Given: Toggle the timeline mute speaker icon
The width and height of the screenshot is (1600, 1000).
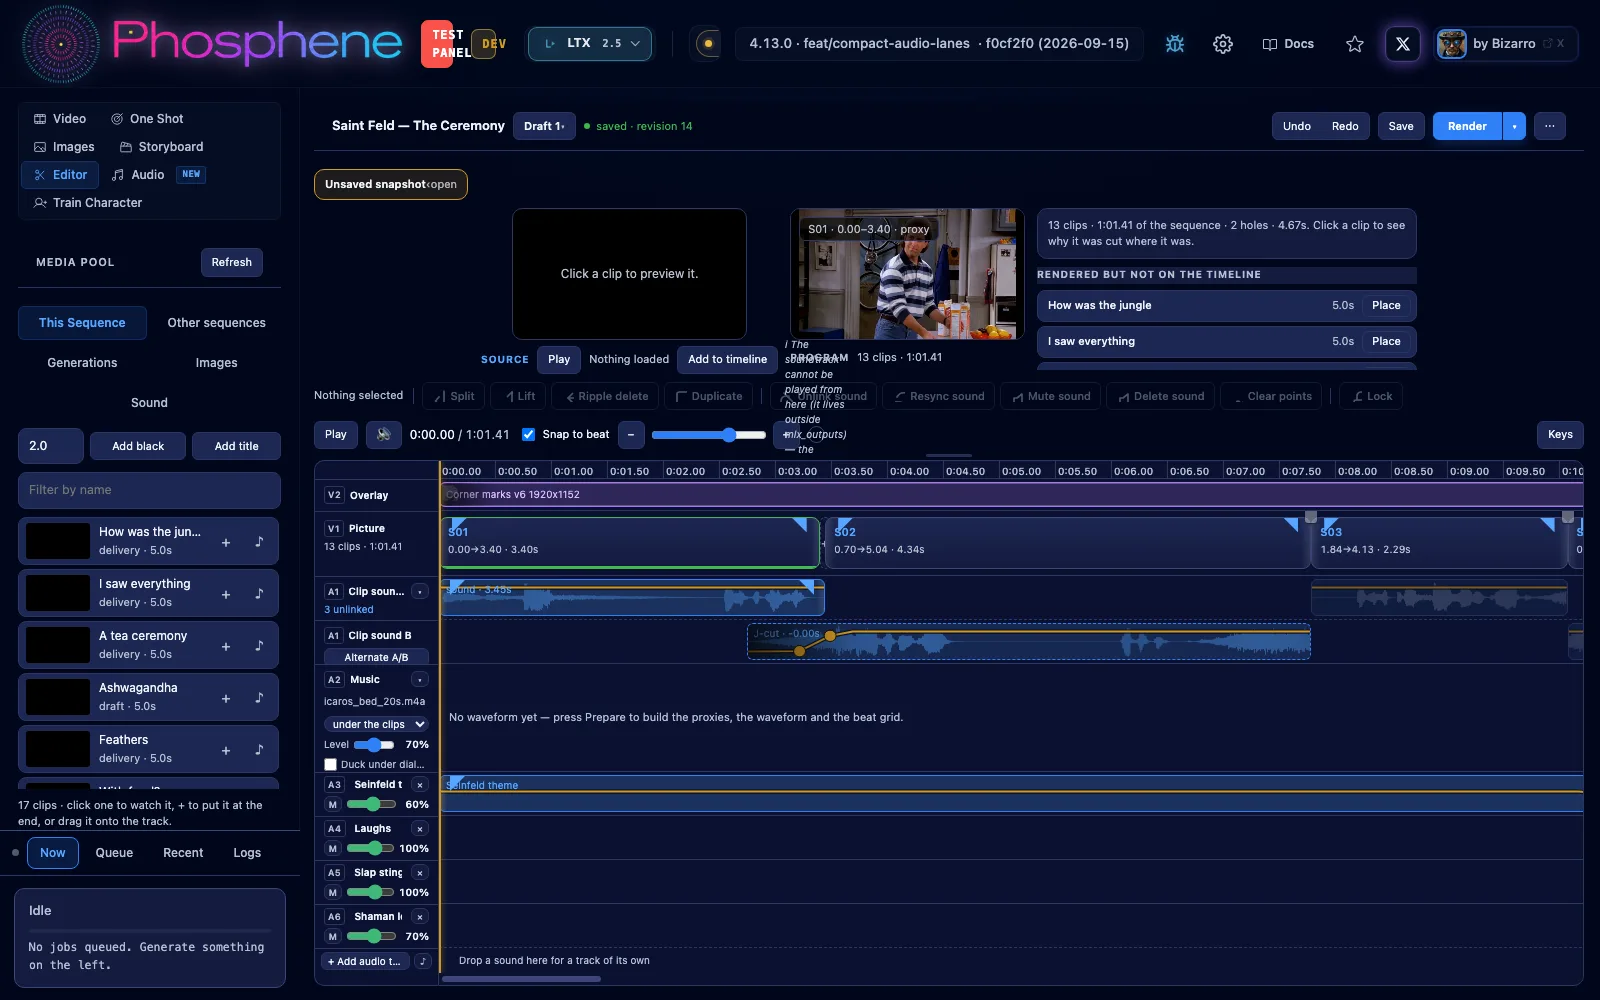Looking at the screenshot, I should pyautogui.click(x=384, y=434).
